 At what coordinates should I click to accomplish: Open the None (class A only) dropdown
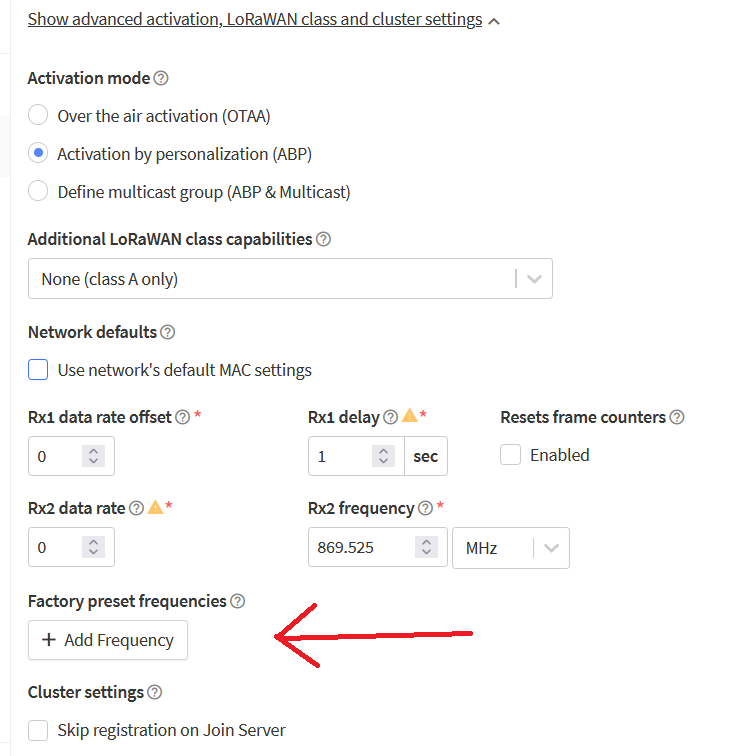point(290,279)
